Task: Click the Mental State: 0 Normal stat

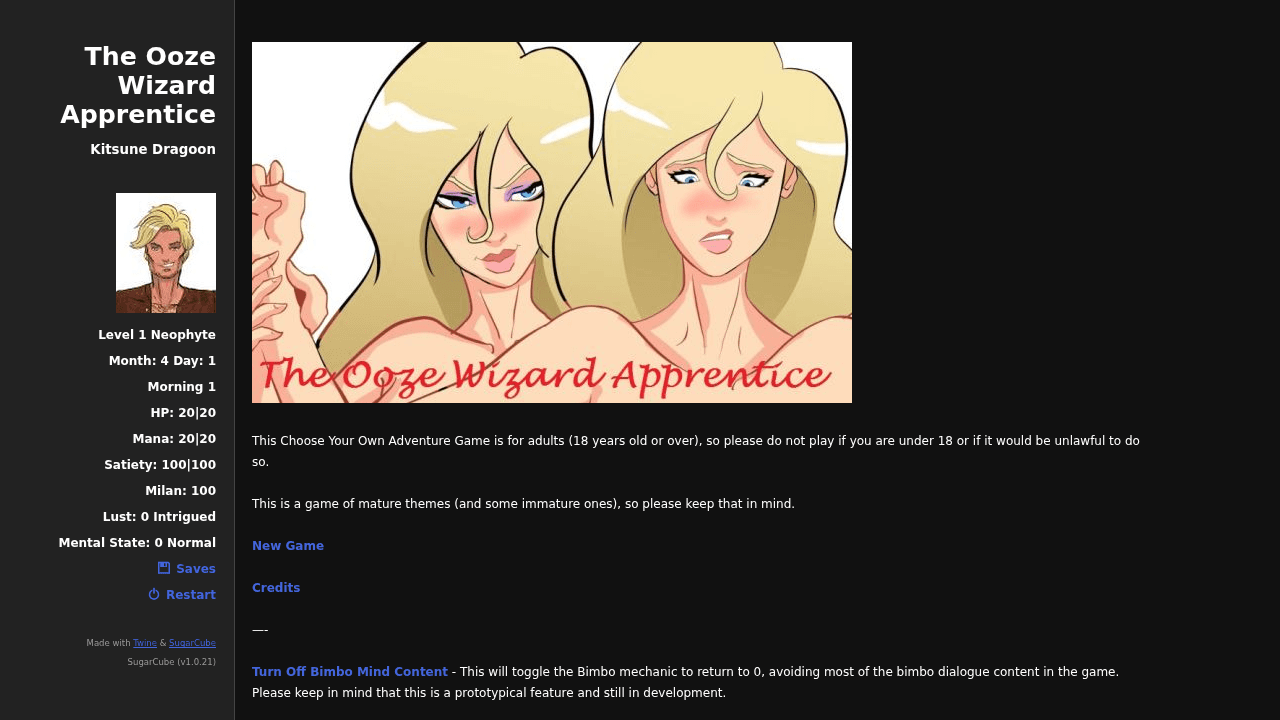Action: [x=137, y=543]
